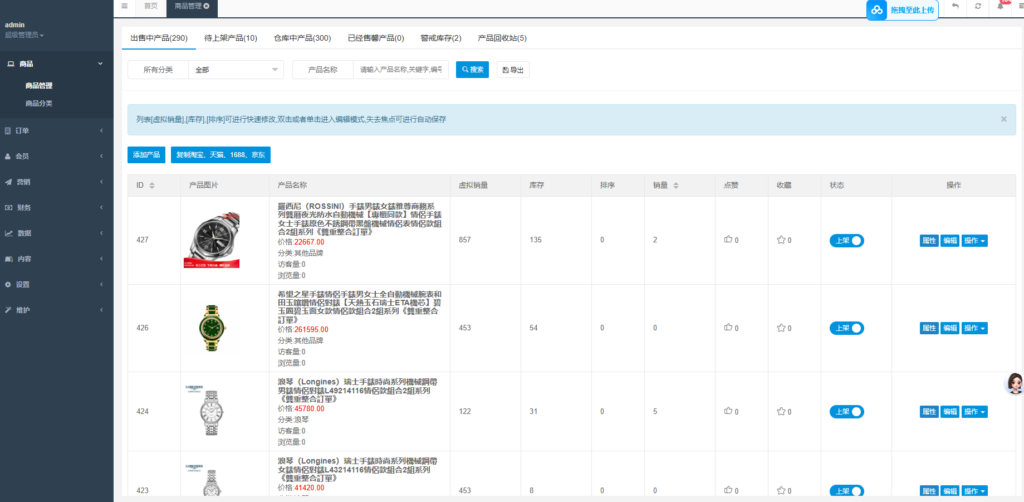The height and width of the screenshot is (502, 1024).
Task: Click the cloud upload icon 拖拽至此上传
Action: point(877,10)
